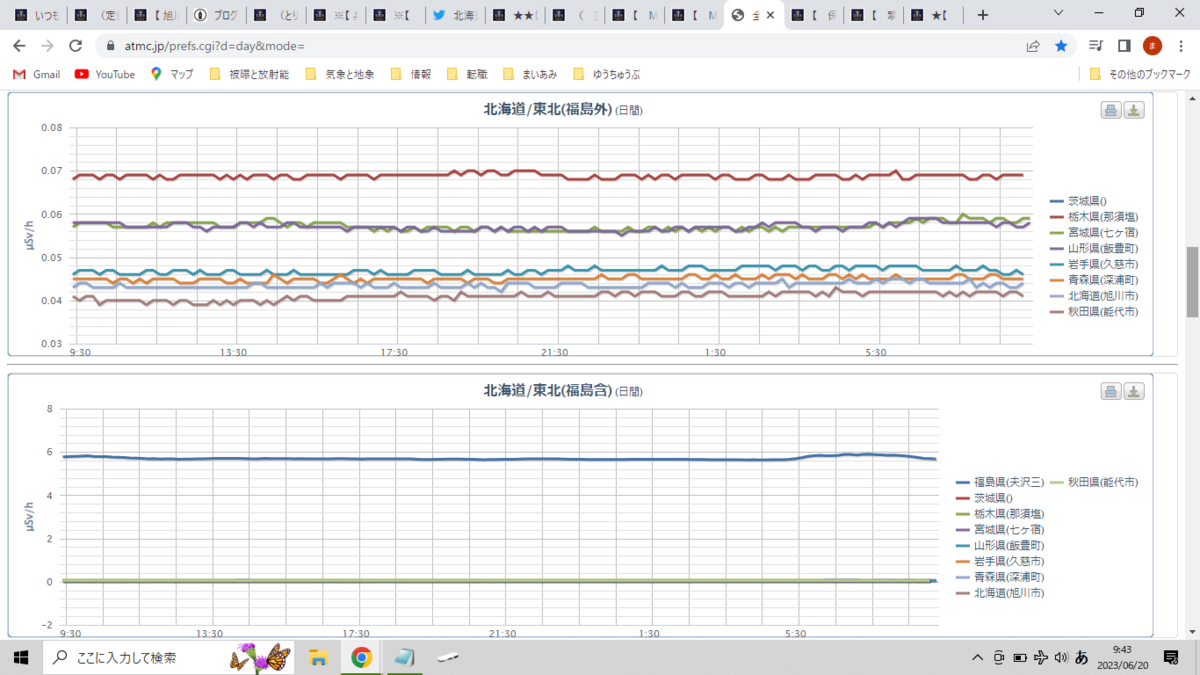The width and height of the screenshot is (1200, 675).
Task: Toggle the bookmark star for this page
Action: click(x=1061, y=46)
